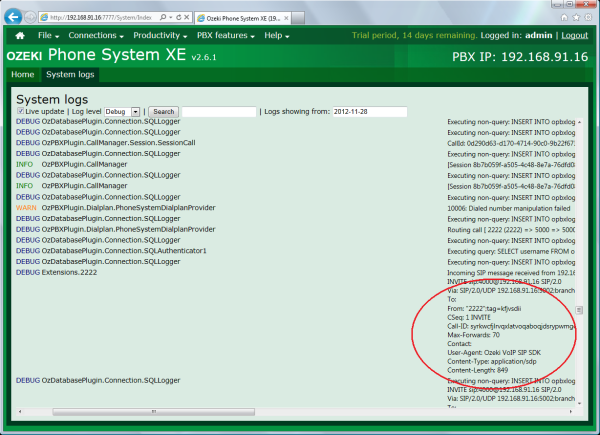The width and height of the screenshot is (600, 435).
Task: Select the DEBUG Extensions.2222 log entry
Action: [56, 272]
